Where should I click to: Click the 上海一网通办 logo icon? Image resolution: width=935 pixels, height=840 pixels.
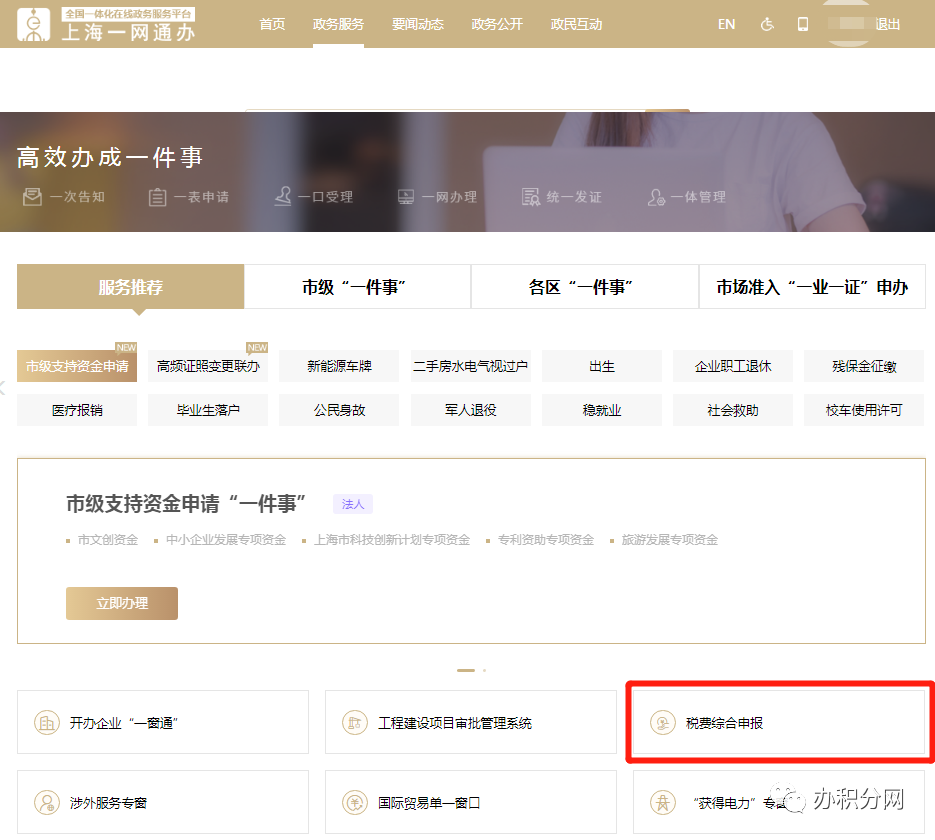tap(37, 24)
